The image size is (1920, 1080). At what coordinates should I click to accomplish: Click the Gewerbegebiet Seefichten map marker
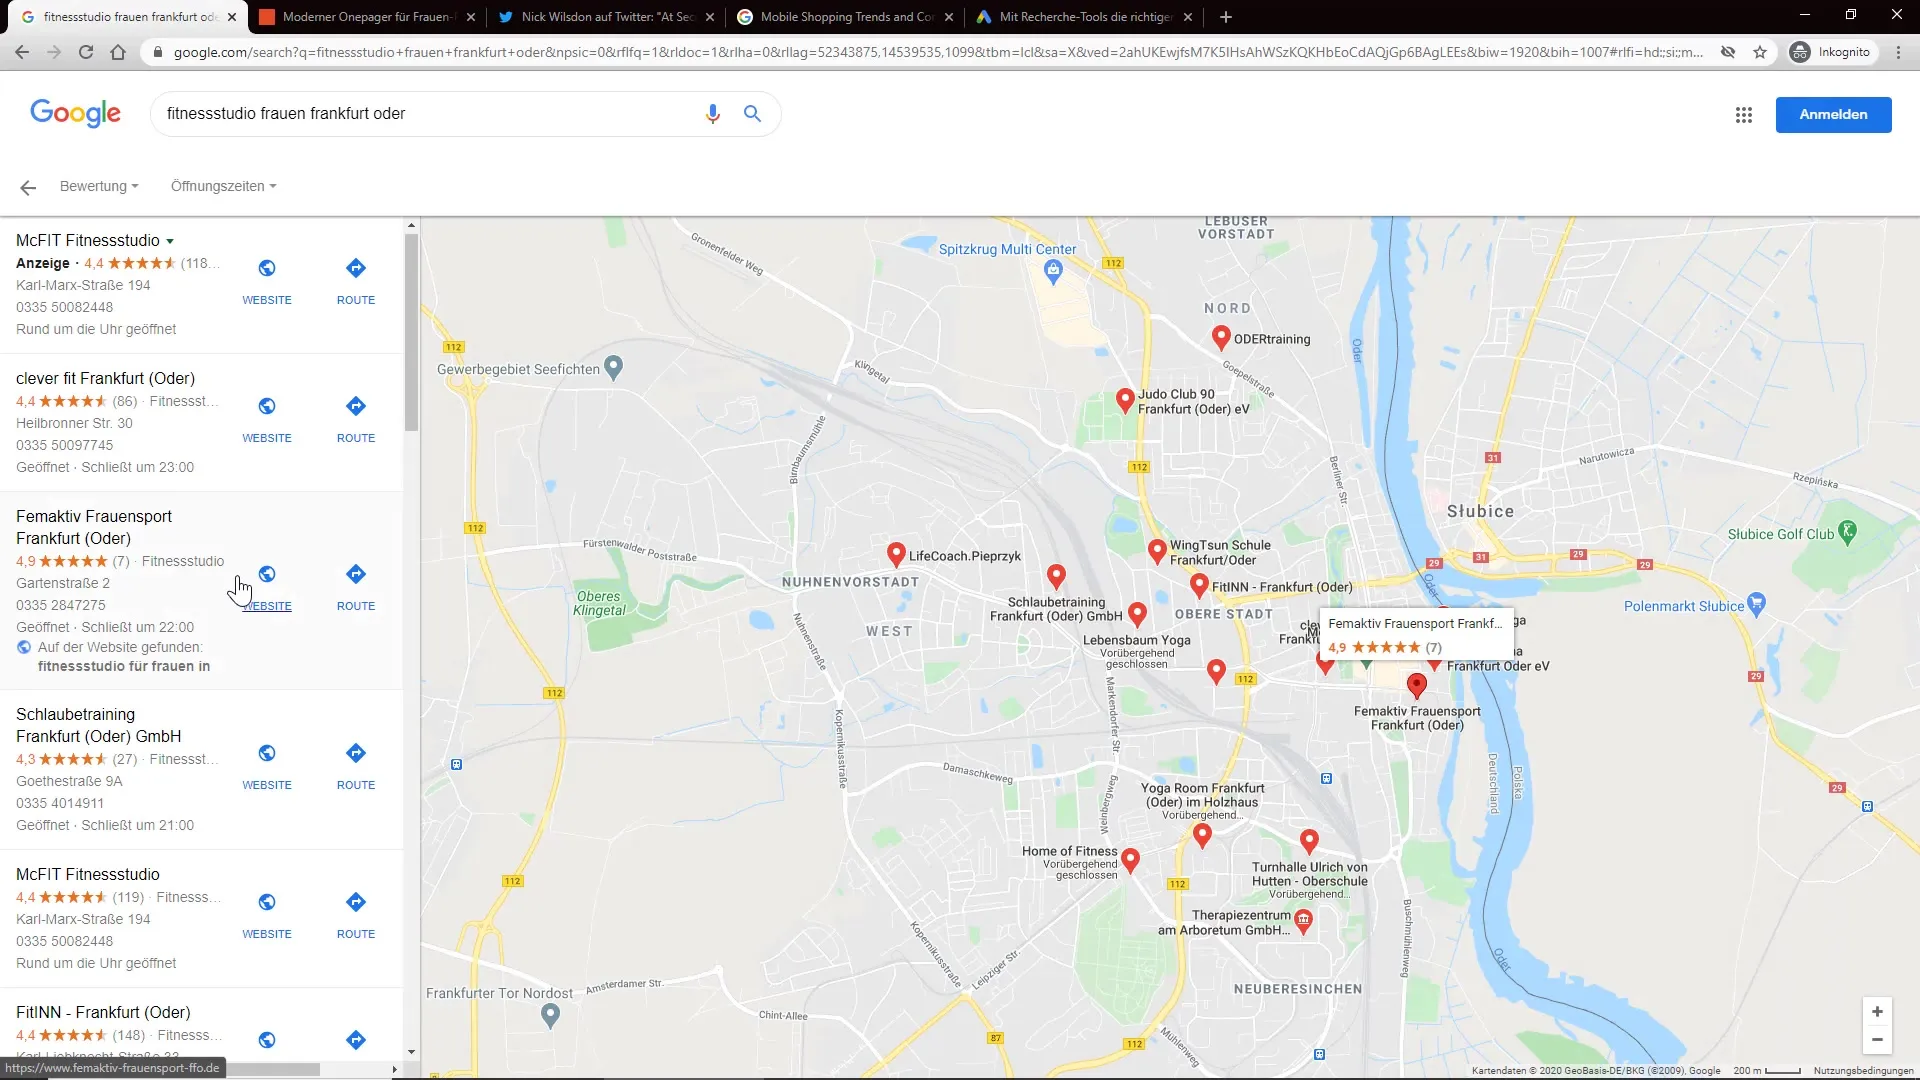(x=614, y=368)
